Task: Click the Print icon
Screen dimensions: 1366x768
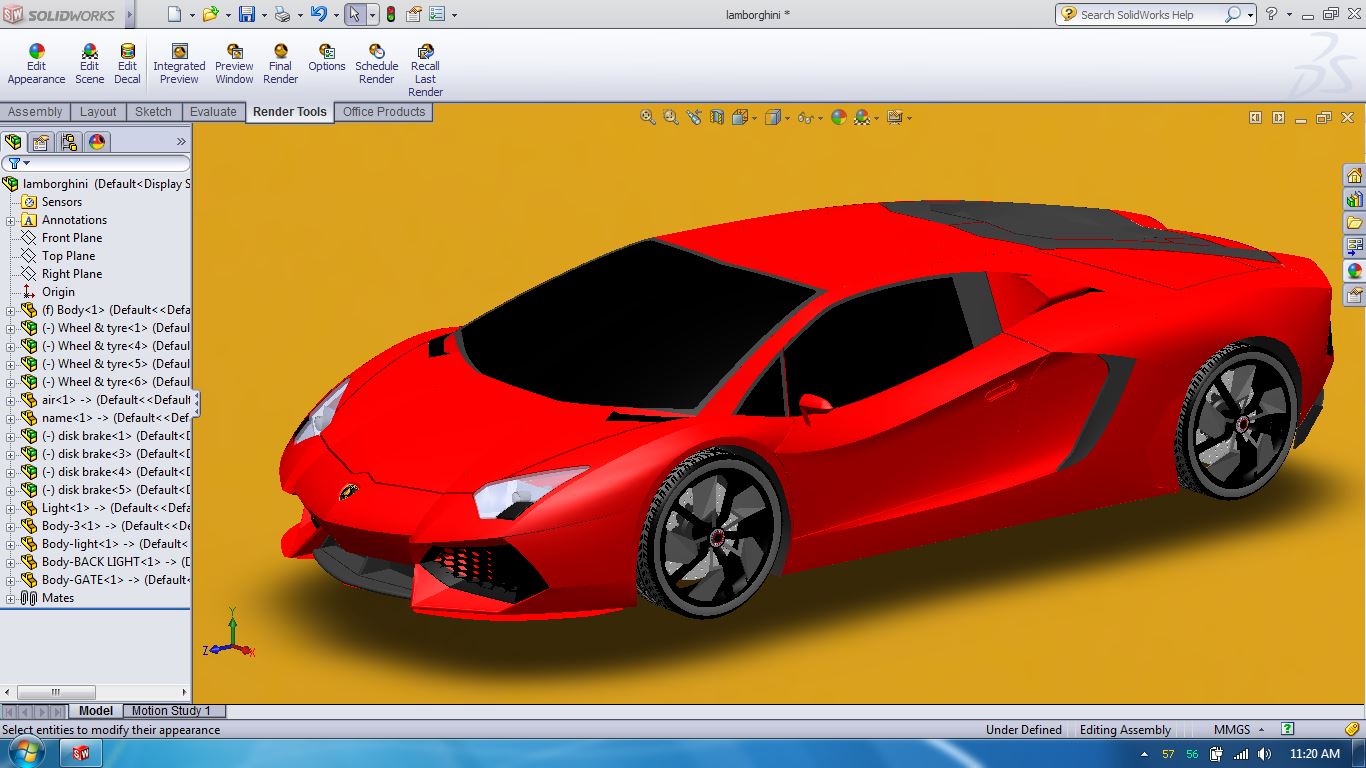Action: 282,14
